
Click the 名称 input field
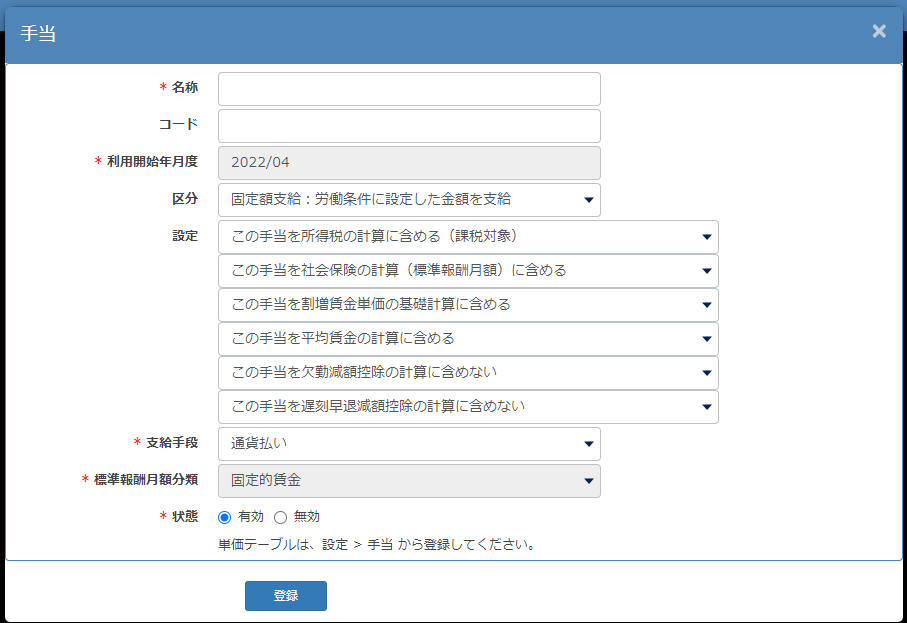[x=409, y=89]
